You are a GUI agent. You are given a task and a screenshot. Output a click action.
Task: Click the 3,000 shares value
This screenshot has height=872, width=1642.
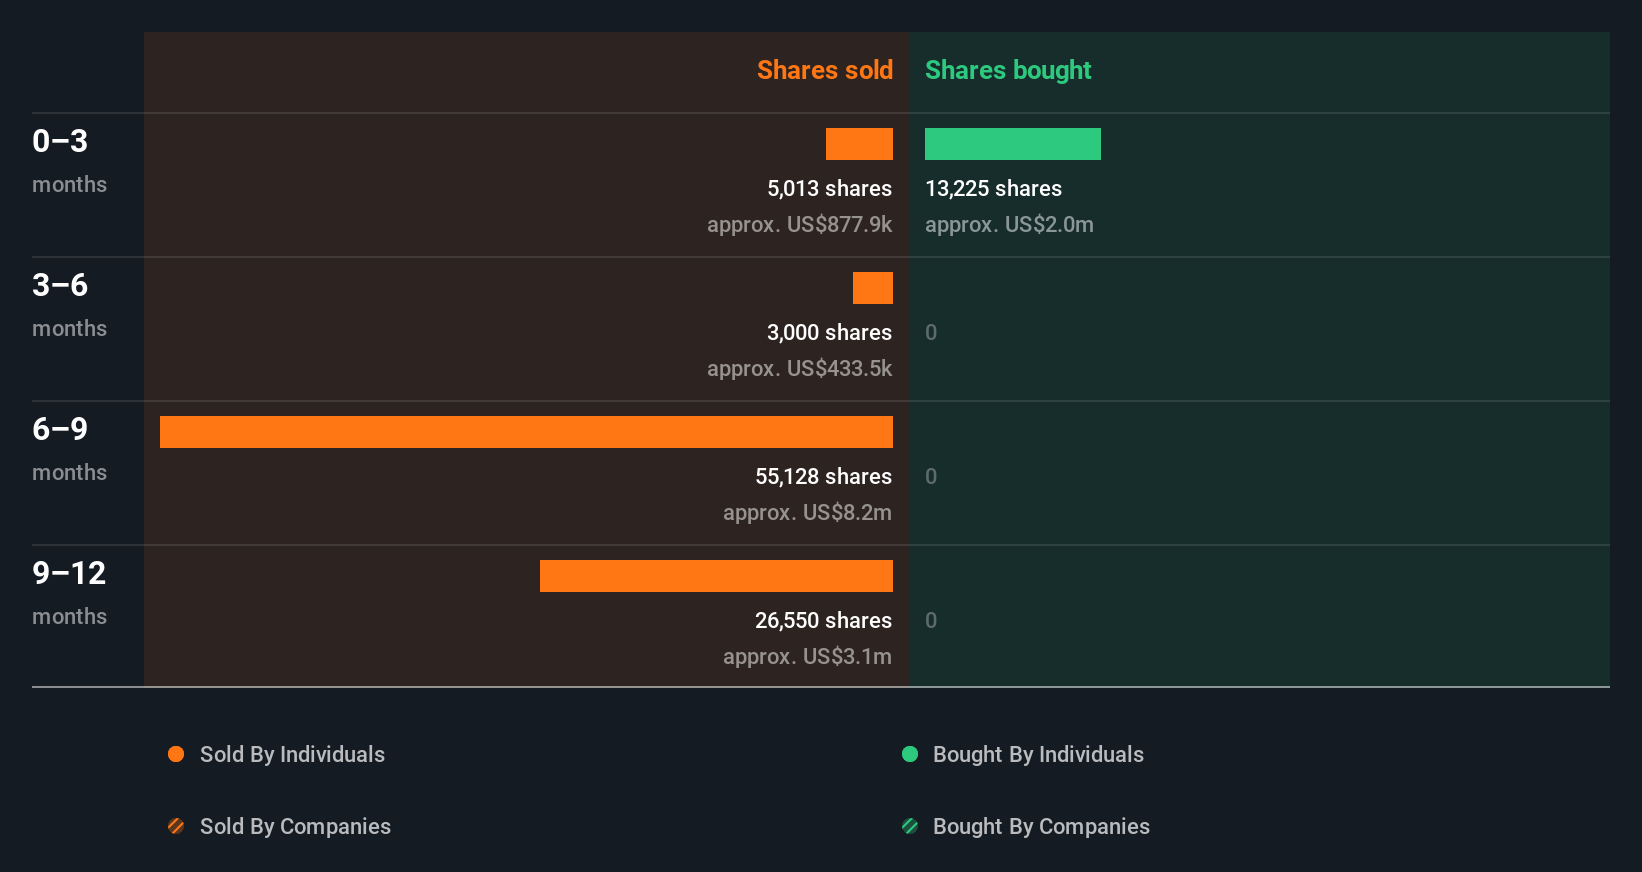pos(829,333)
